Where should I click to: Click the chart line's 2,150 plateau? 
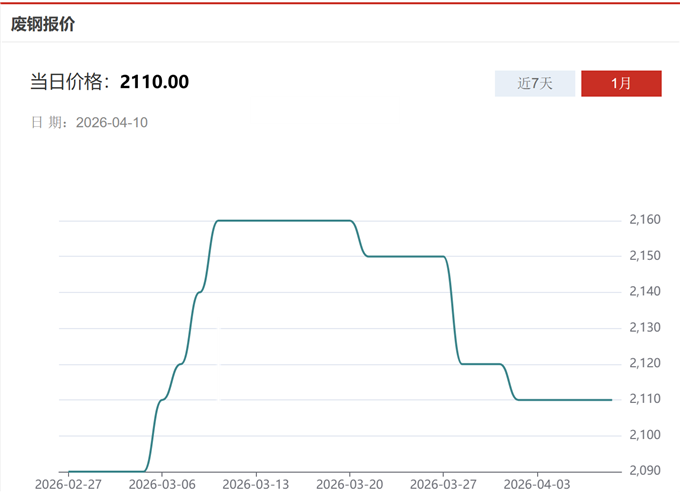click(x=405, y=256)
